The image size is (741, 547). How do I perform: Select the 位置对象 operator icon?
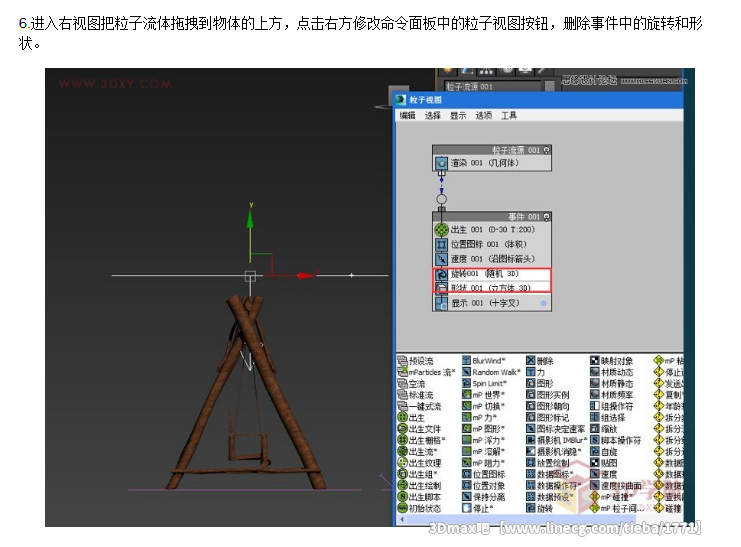coord(466,486)
